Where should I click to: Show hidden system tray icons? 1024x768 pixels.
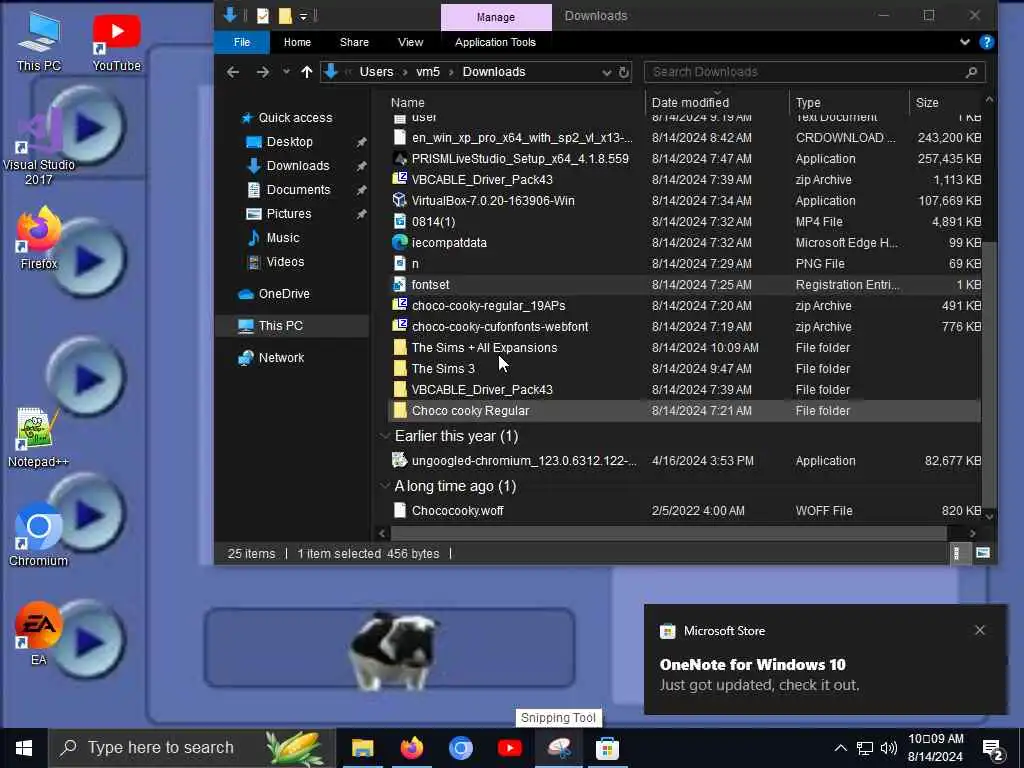[840, 748]
